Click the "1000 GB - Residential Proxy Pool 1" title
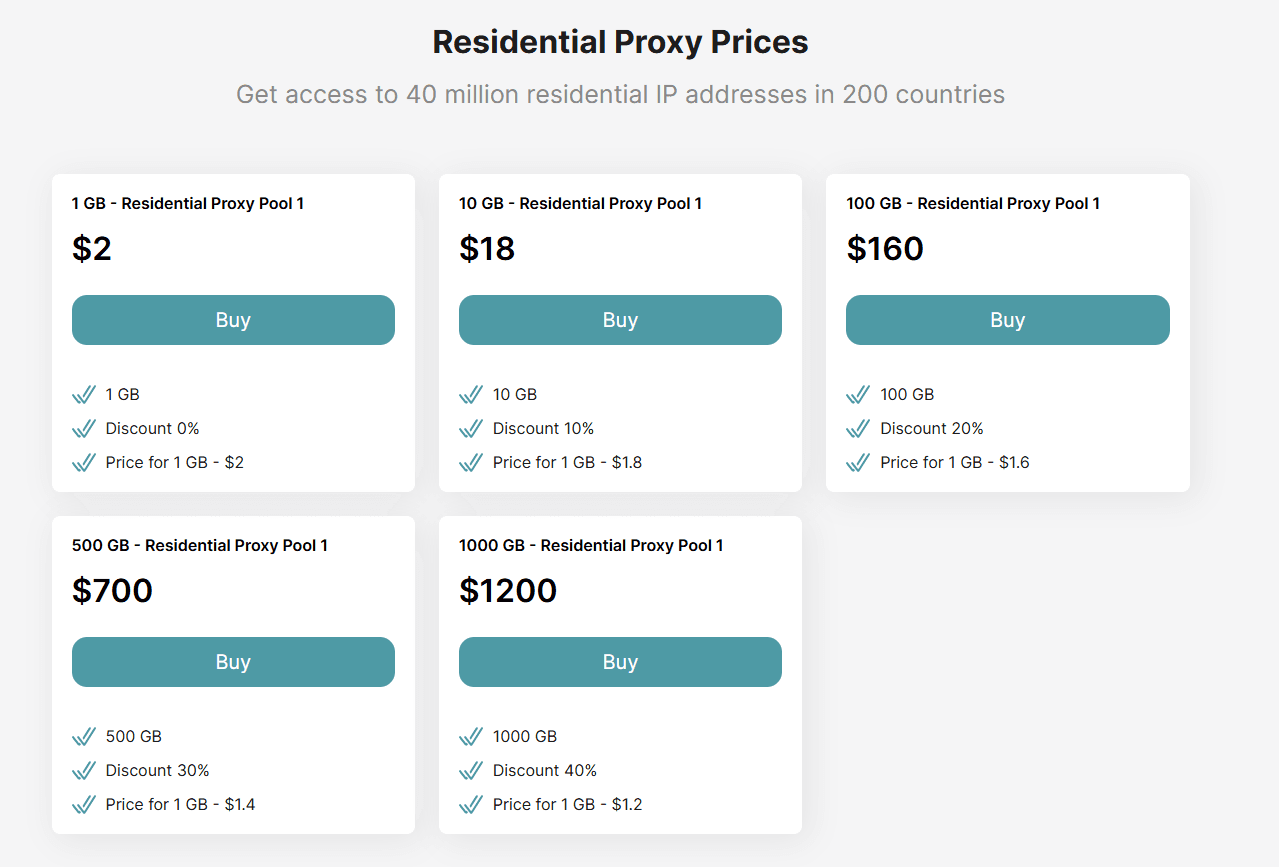The width and height of the screenshot is (1279, 867). 591,546
